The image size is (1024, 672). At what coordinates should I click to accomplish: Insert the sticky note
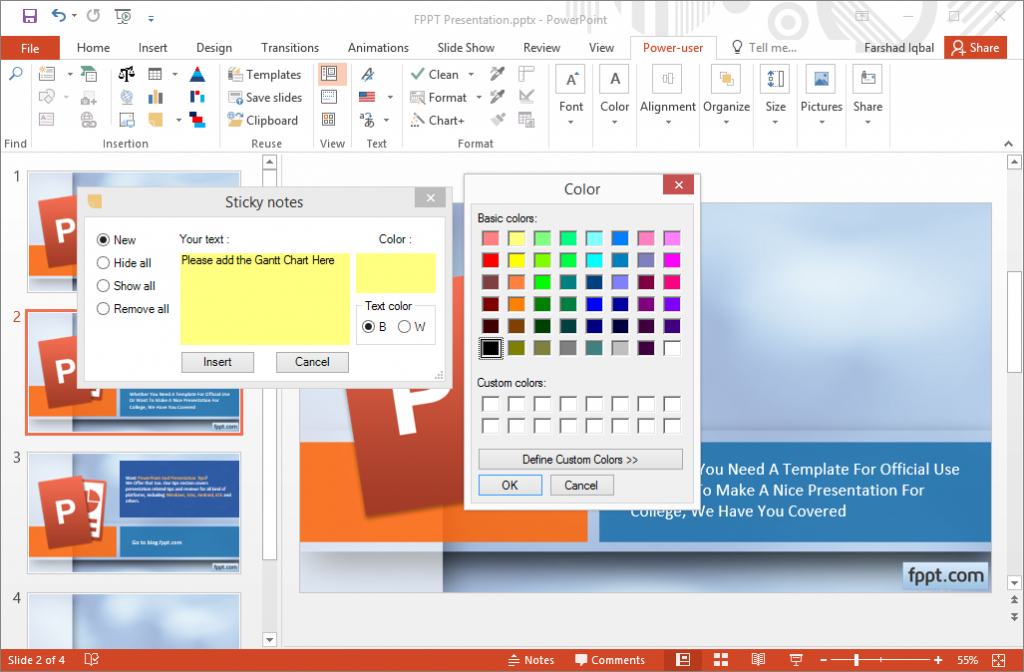(x=217, y=362)
